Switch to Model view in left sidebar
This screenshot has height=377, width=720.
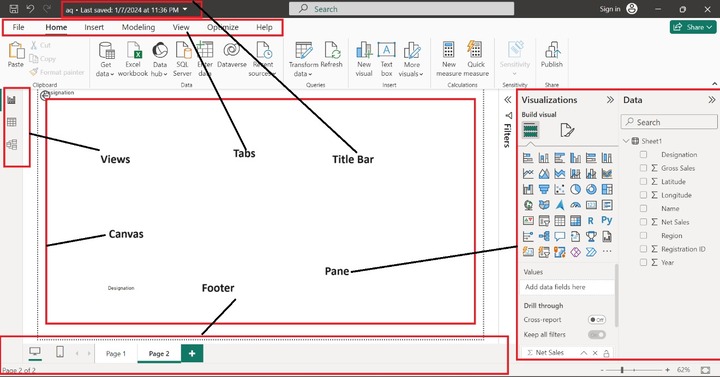[11, 145]
